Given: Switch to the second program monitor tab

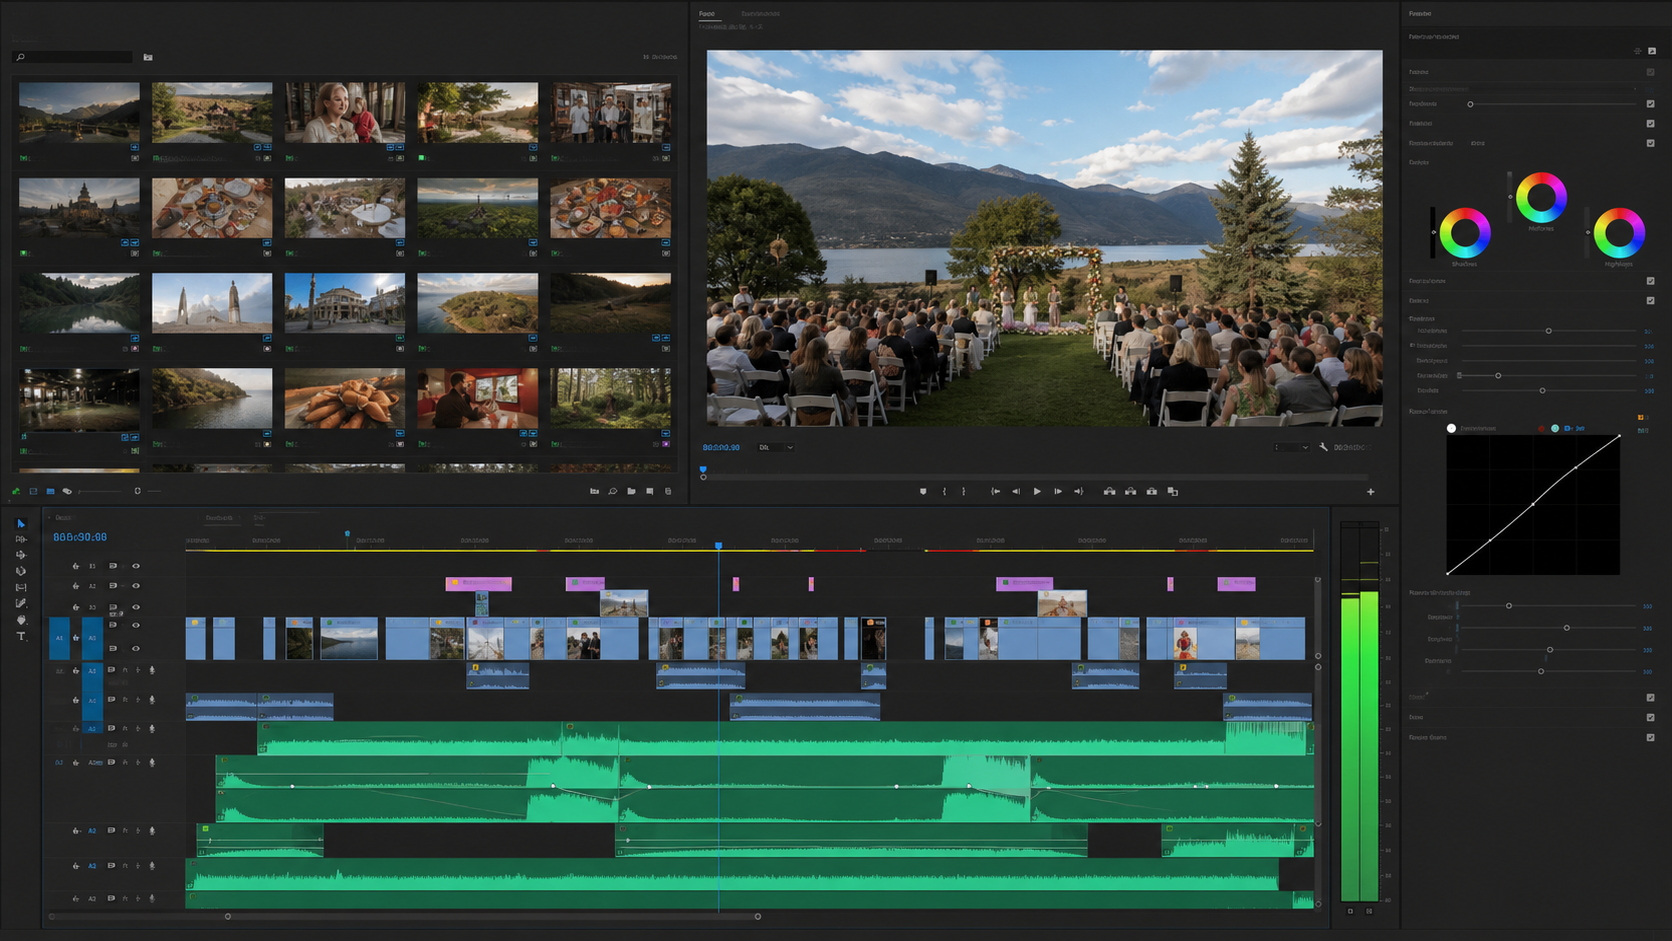Looking at the screenshot, I should click(x=760, y=14).
